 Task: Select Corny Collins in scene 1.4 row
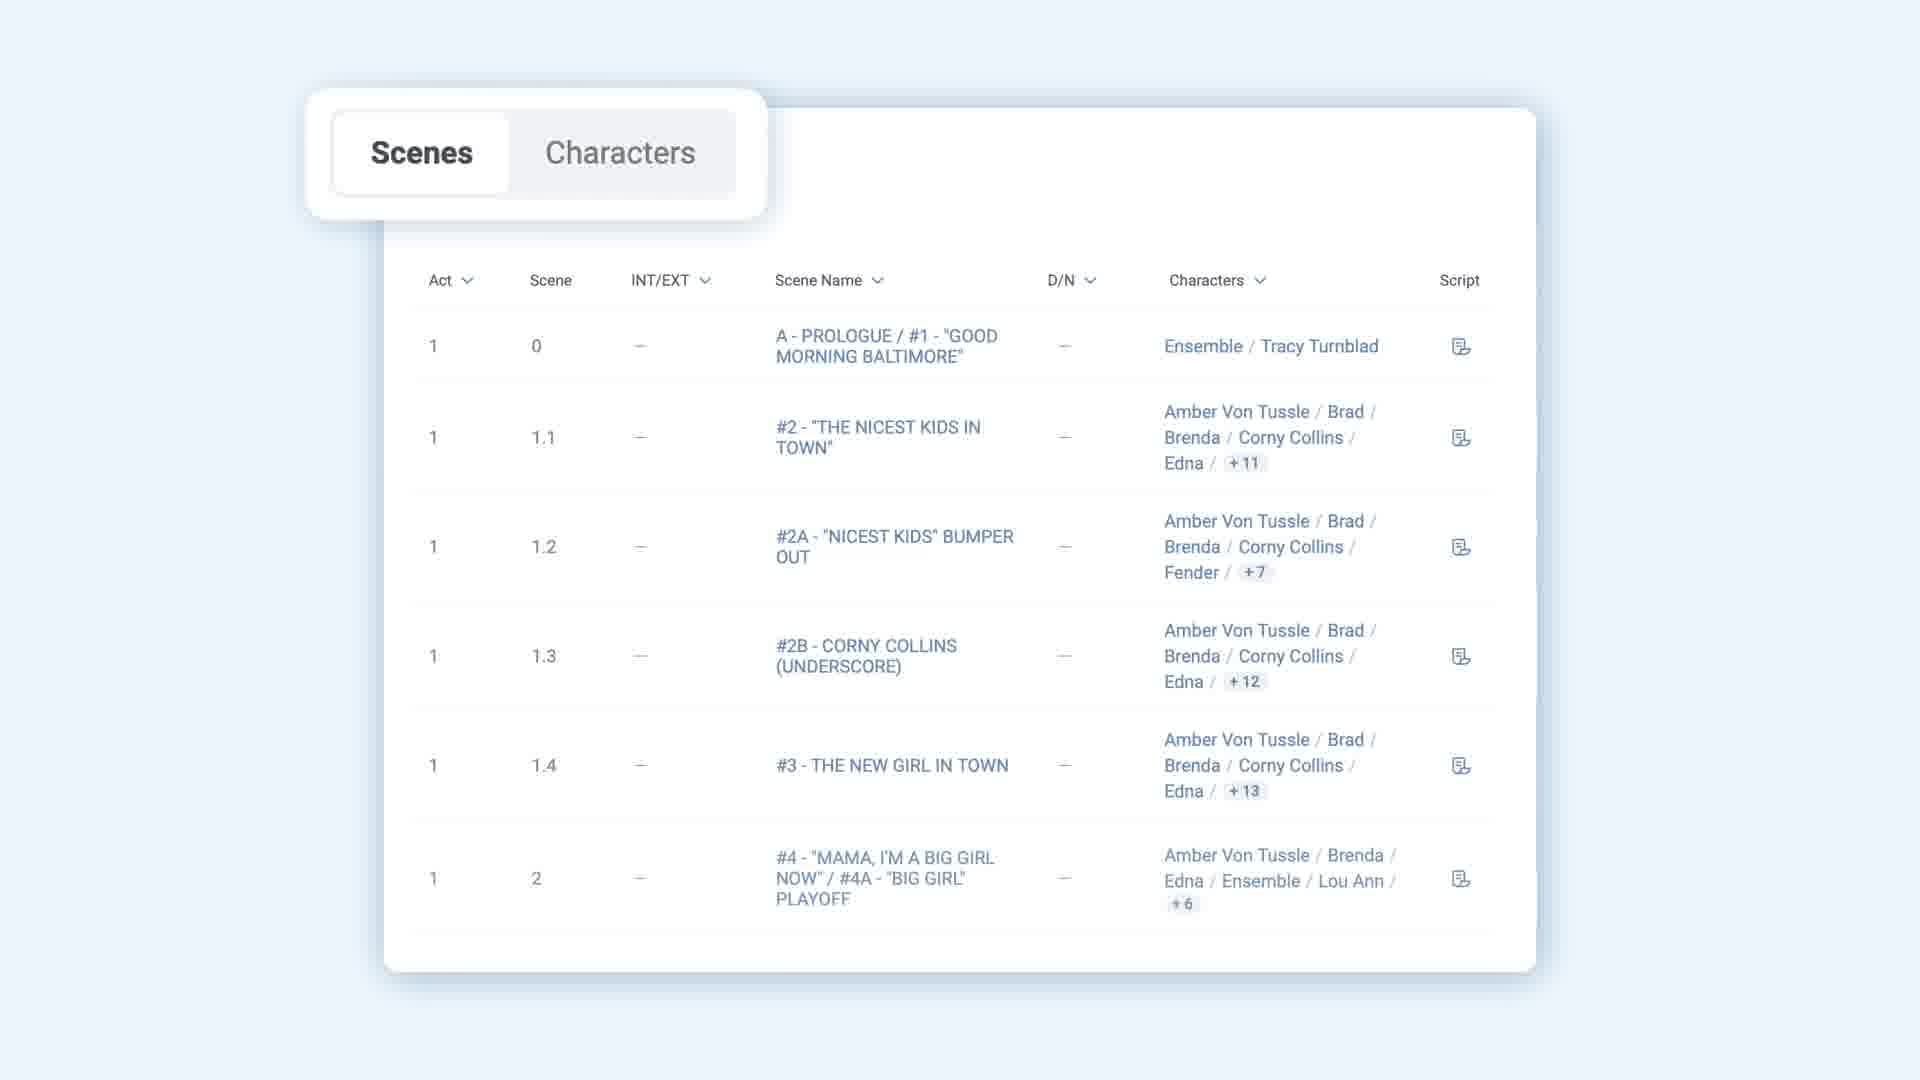(x=1290, y=765)
